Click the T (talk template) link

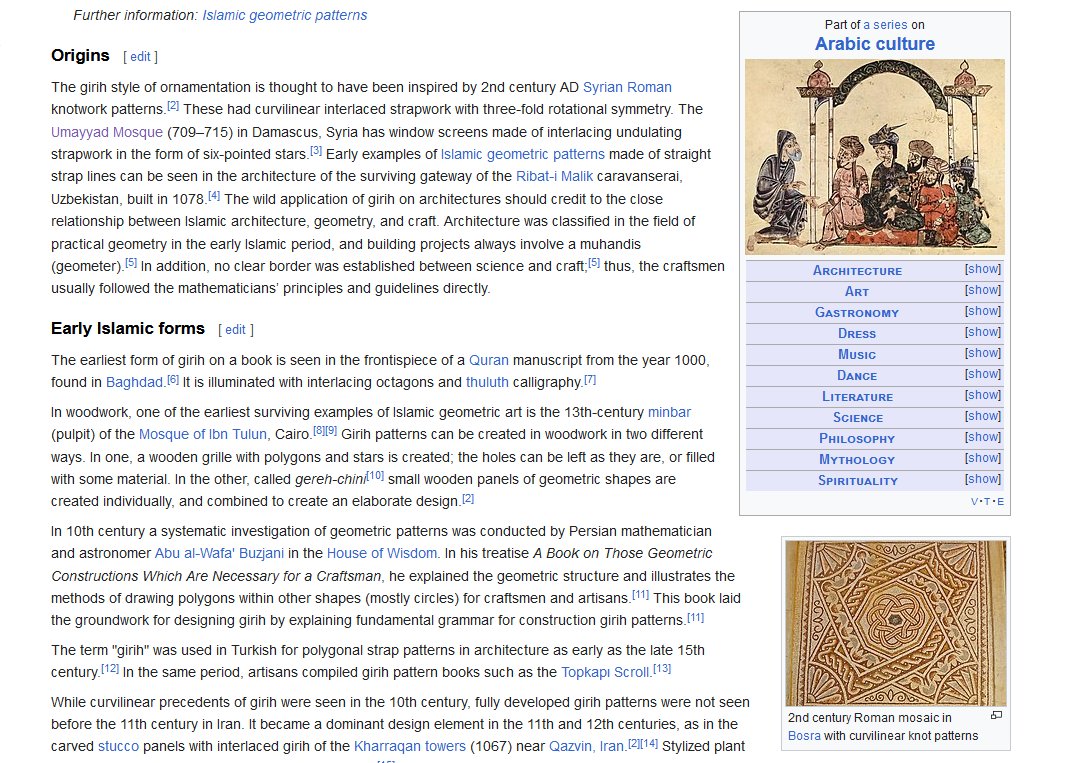pyautogui.click(x=987, y=502)
